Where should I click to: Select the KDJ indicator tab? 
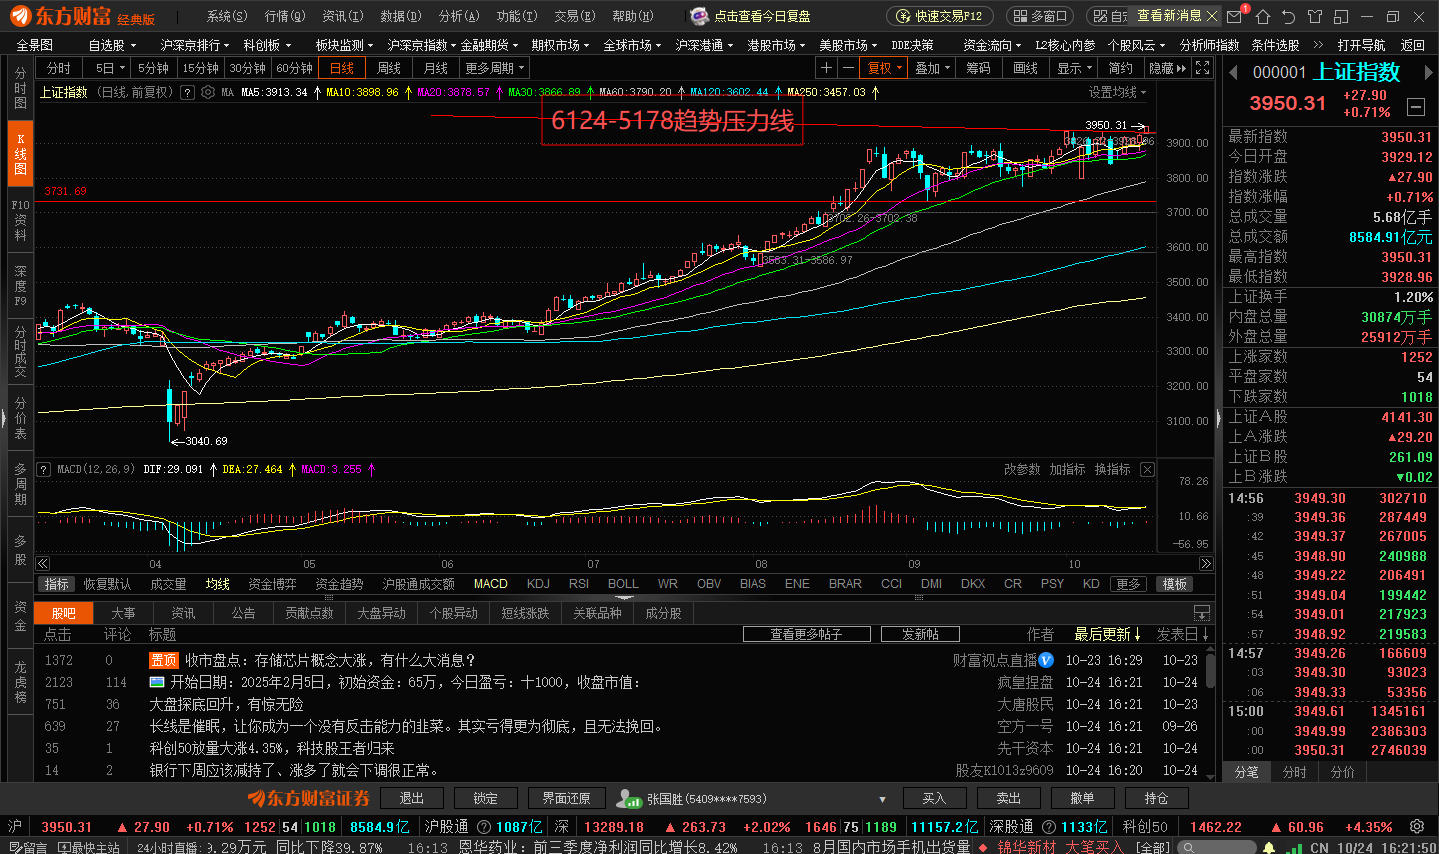(x=538, y=584)
